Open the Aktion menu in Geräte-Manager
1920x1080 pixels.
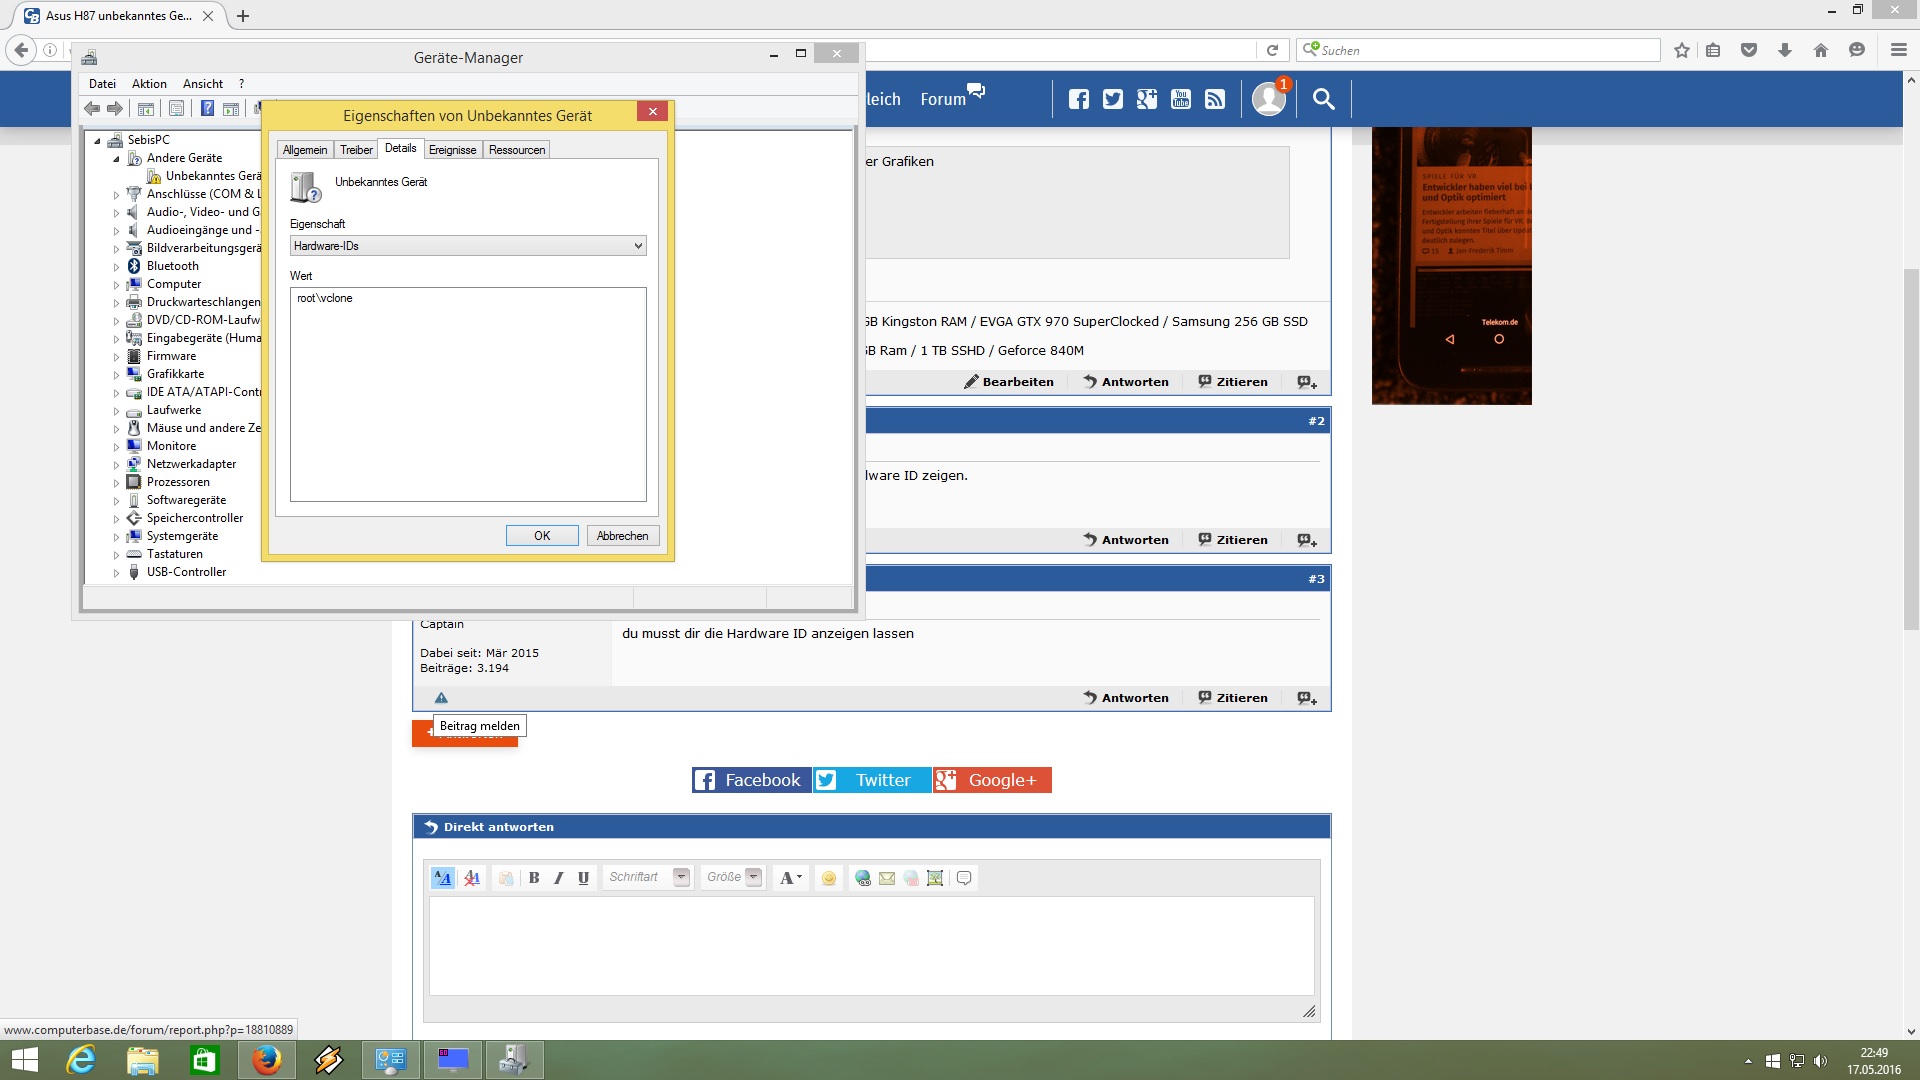[149, 84]
